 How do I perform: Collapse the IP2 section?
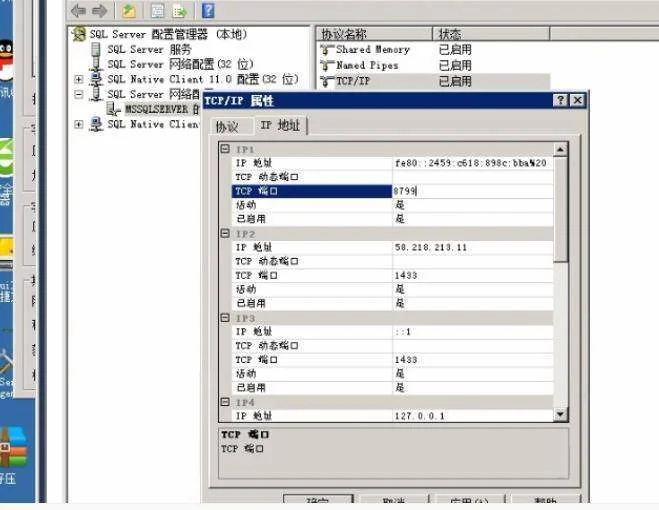pyautogui.click(x=225, y=233)
